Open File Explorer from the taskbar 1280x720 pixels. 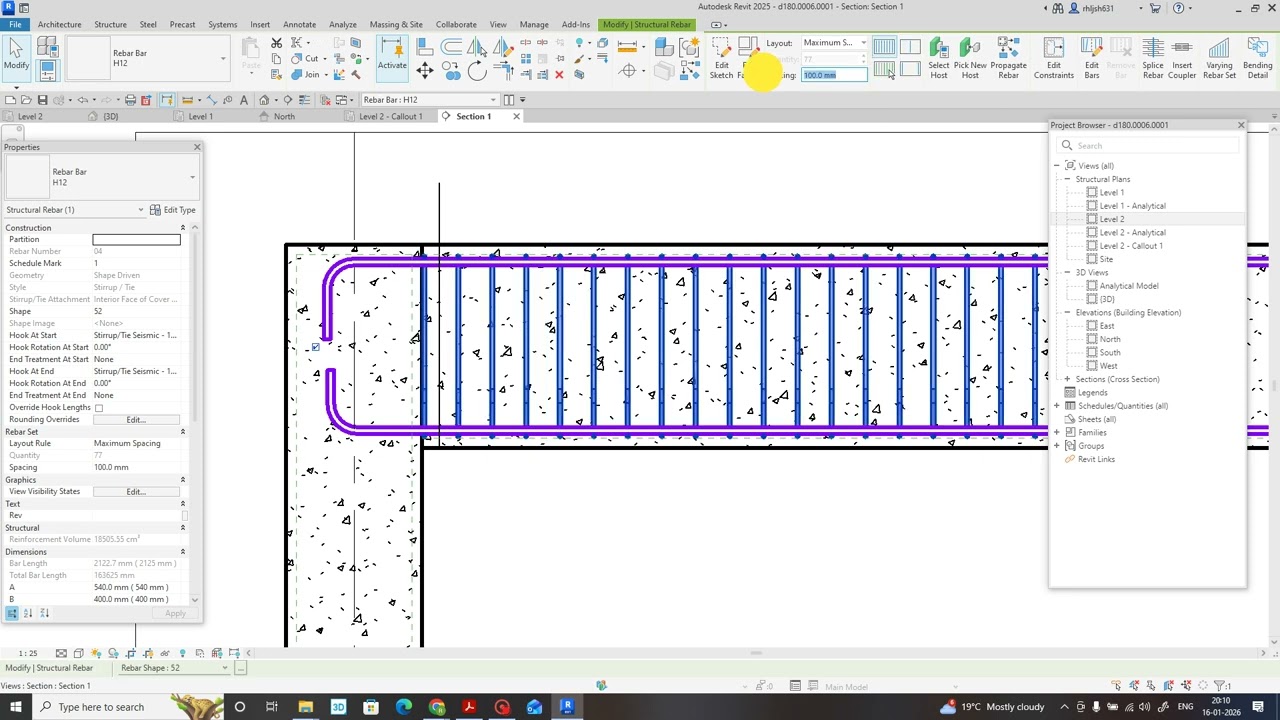point(305,707)
